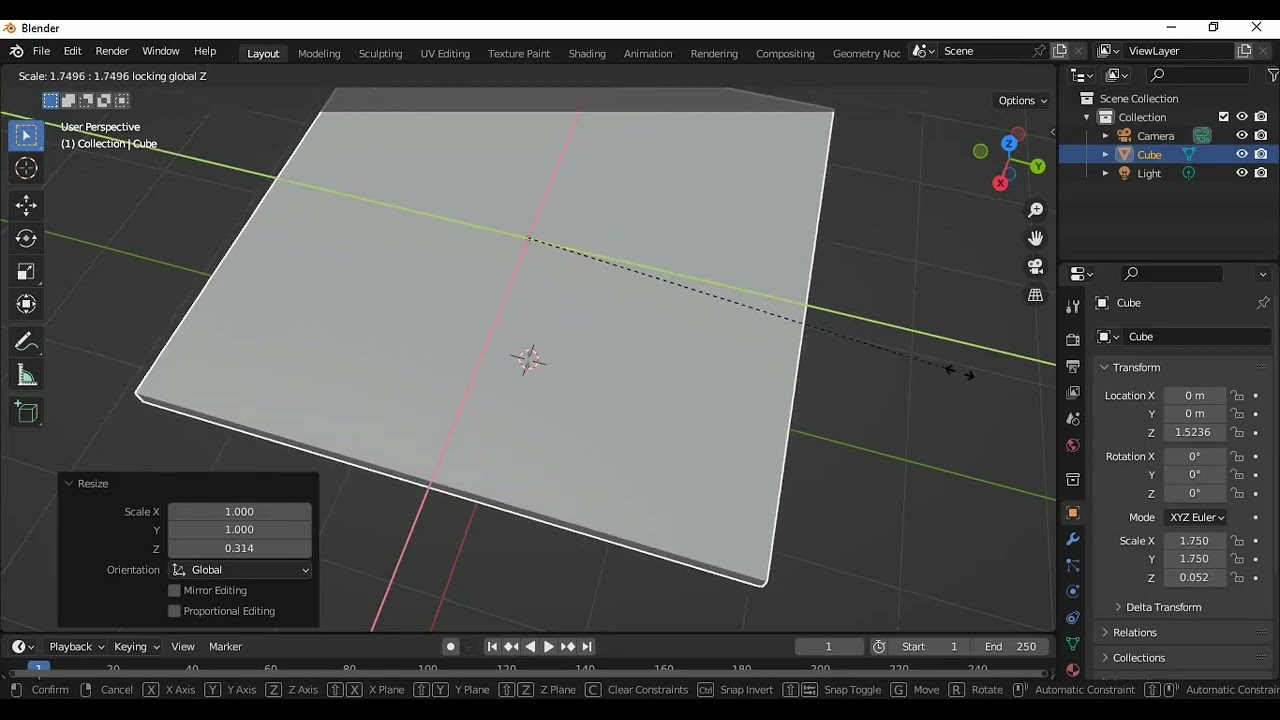Collapse the Transform panel
Screen dimensions: 1280x720
[1137, 367]
